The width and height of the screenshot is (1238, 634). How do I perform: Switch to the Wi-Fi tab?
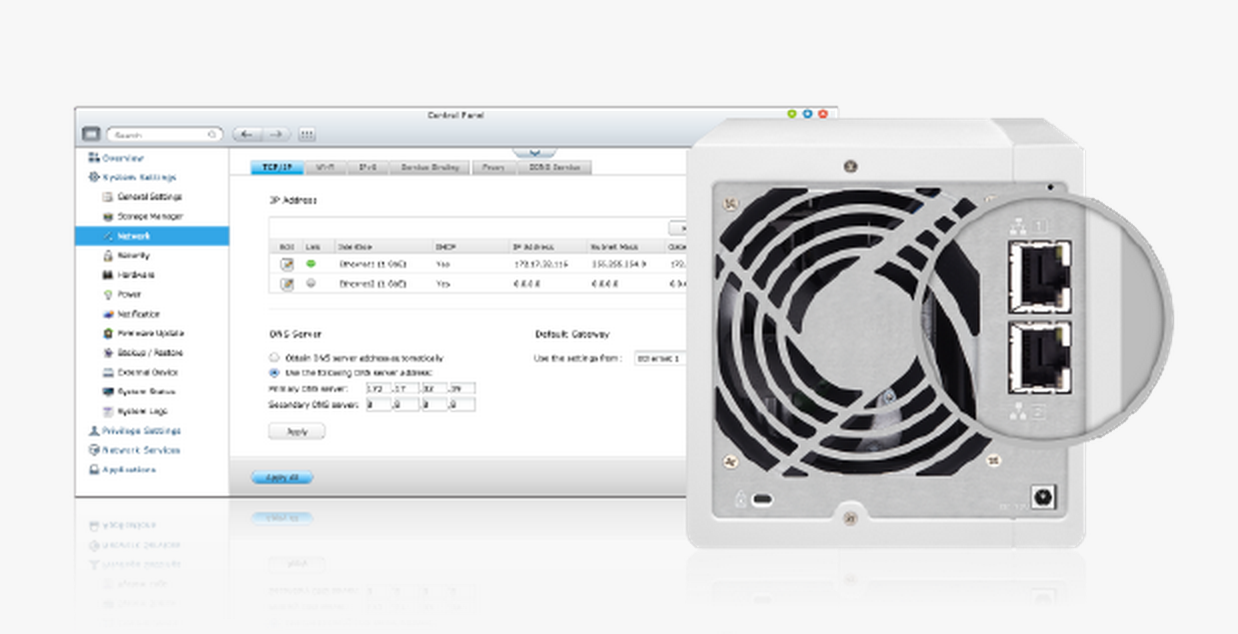(x=326, y=167)
